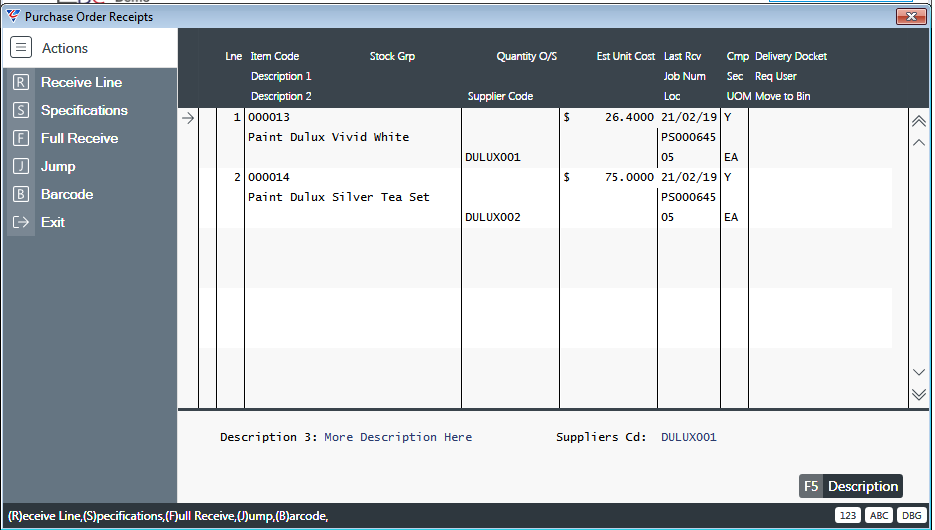The width and height of the screenshot is (935, 530).
Task: Click description Paint Dulux Vivid White
Action: (329, 137)
